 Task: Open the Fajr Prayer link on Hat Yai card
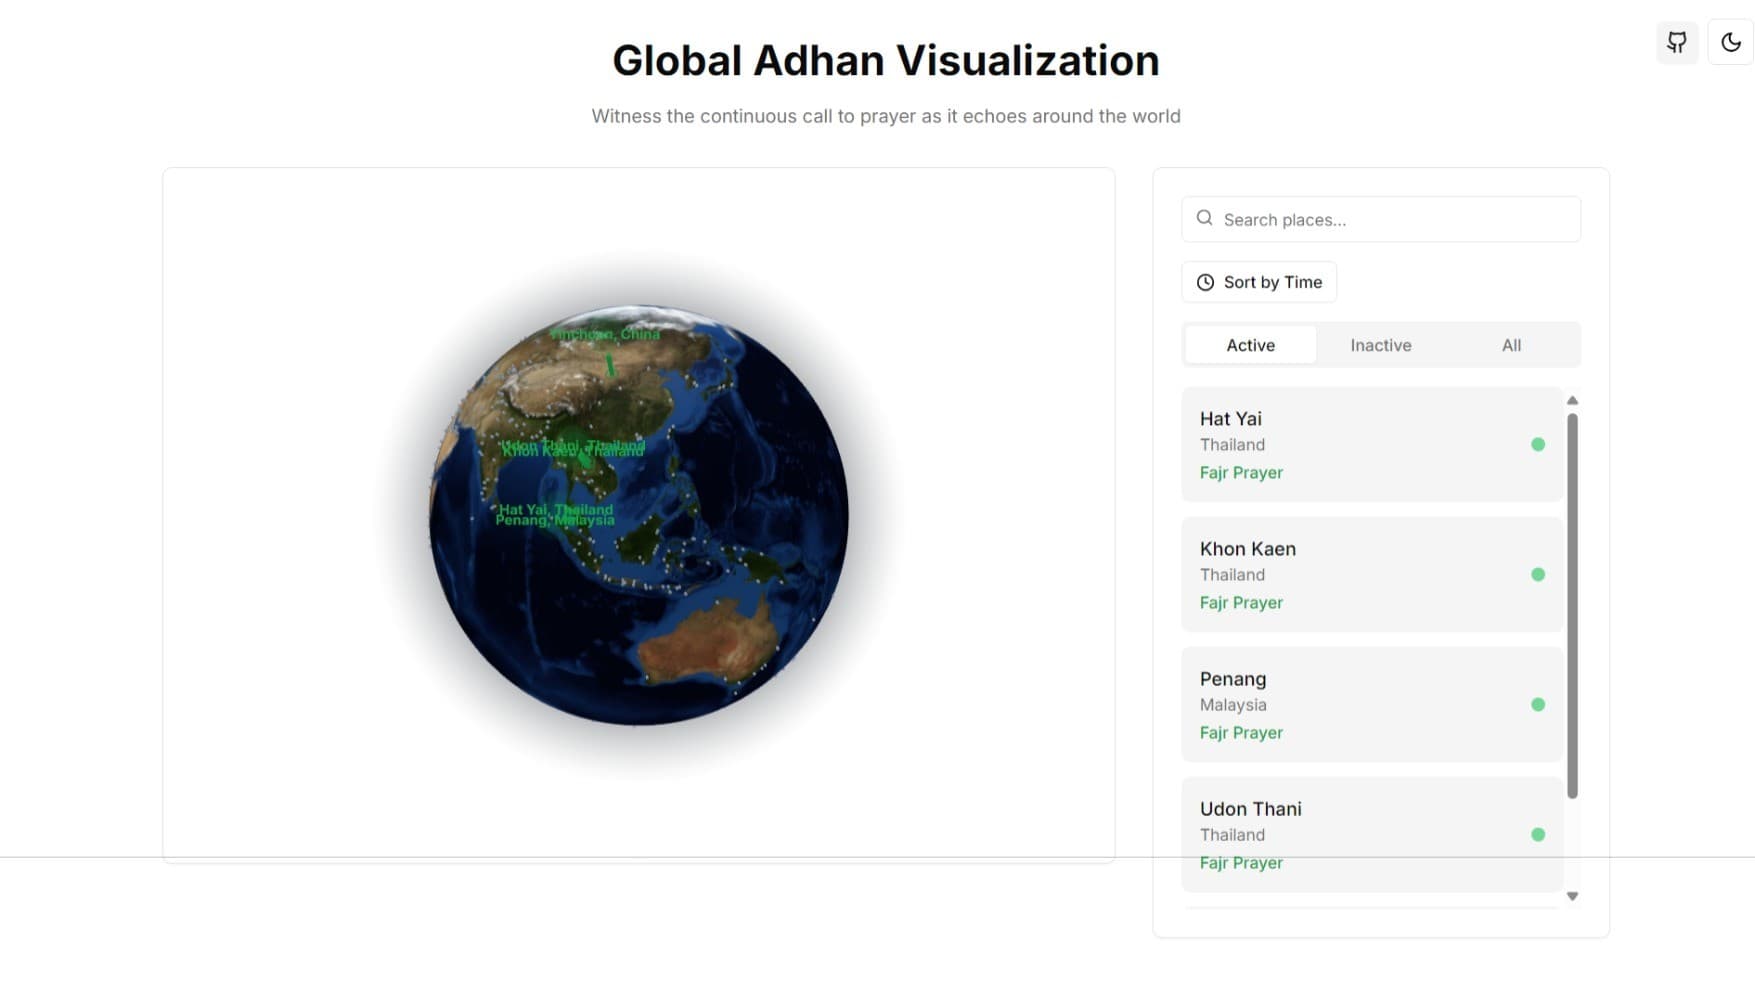click(1240, 472)
